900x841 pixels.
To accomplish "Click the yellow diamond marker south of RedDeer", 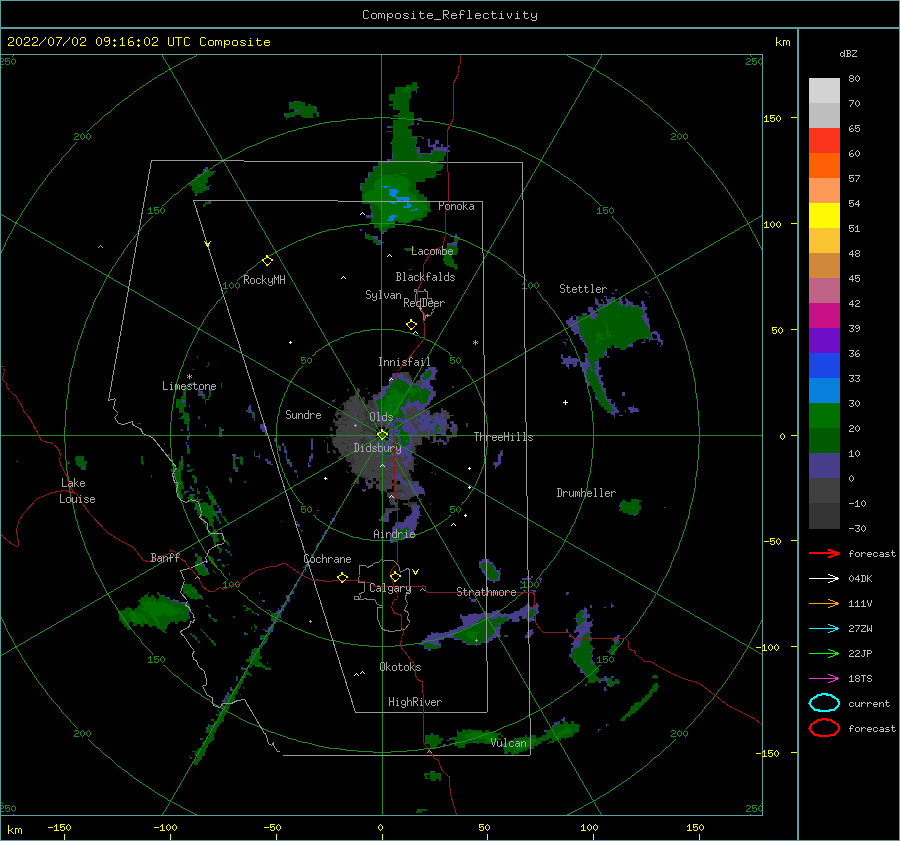I will pos(411,325).
